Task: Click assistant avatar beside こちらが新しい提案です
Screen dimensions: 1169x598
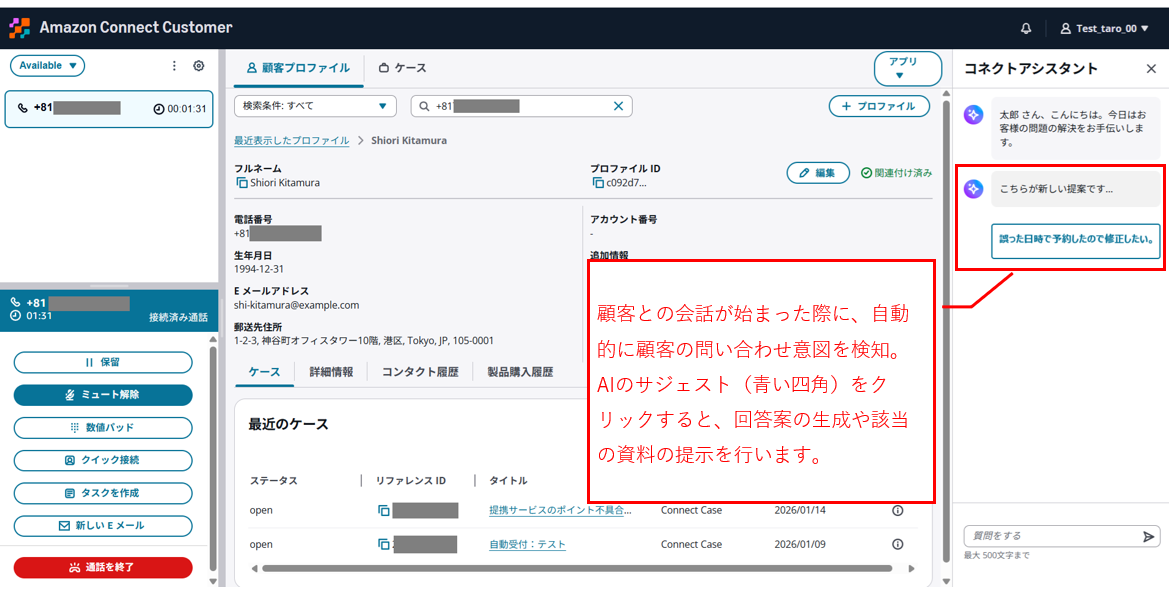Action: (x=972, y=189)
